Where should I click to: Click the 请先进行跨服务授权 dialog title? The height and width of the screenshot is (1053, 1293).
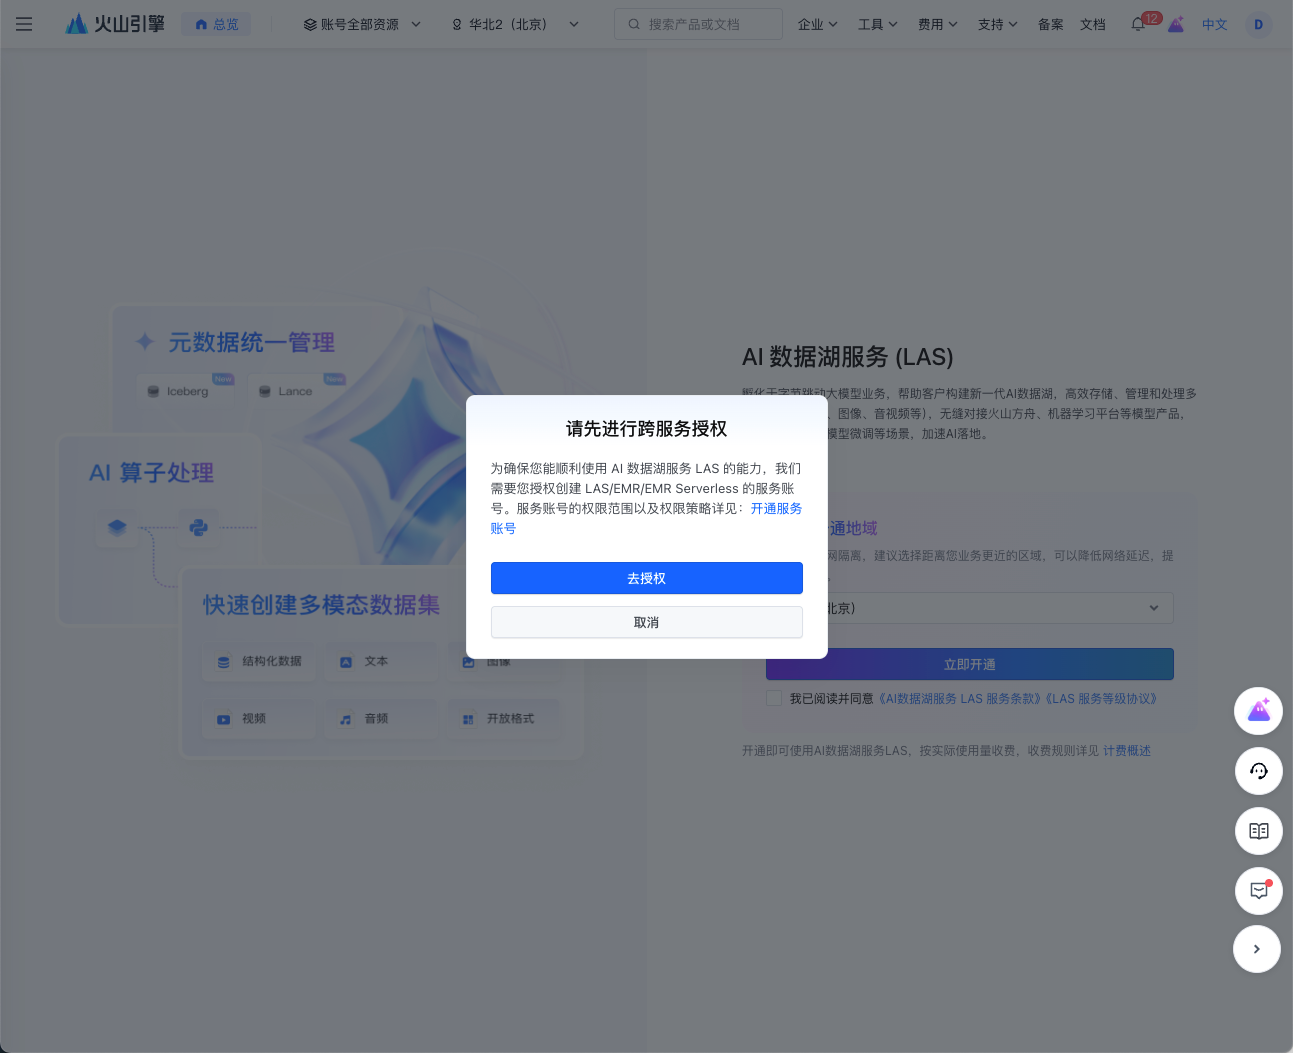pos(647,429)
